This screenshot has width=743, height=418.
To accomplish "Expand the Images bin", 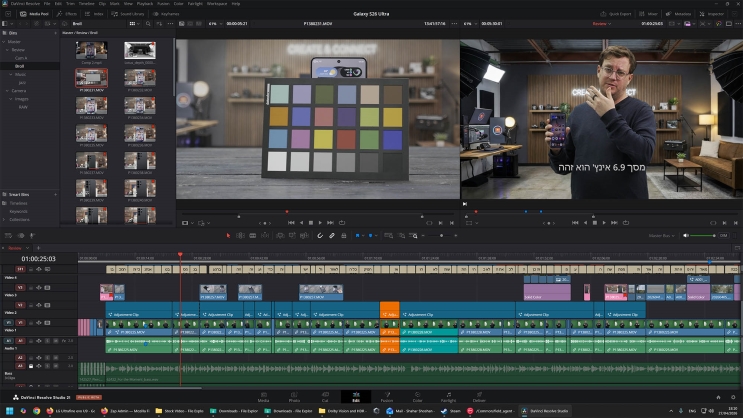I will click(x=10, y=99).
